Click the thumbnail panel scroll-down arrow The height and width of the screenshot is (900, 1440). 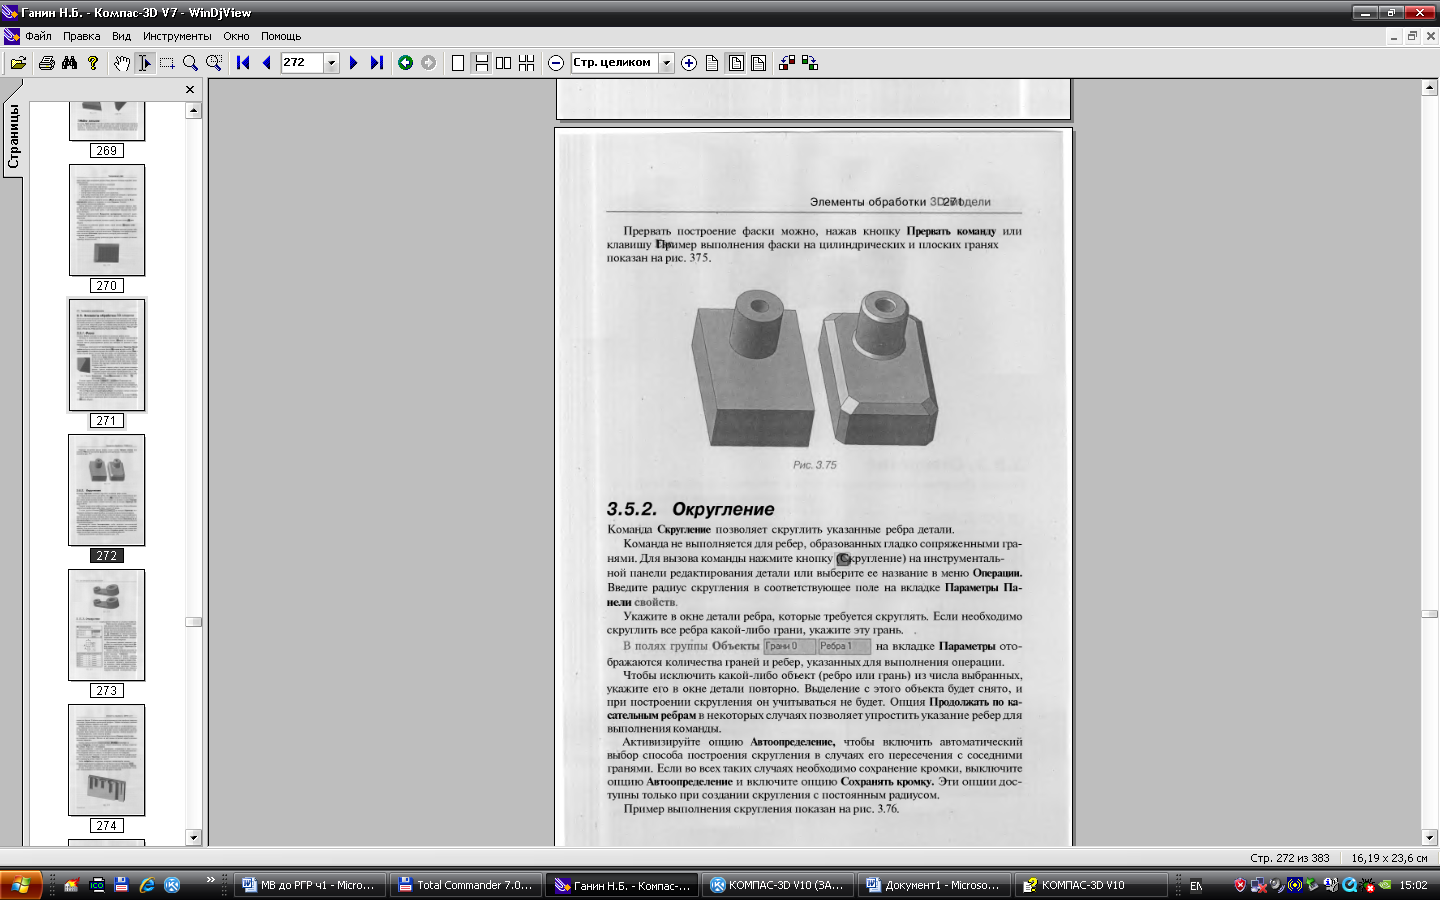click(x=194, y=838)
